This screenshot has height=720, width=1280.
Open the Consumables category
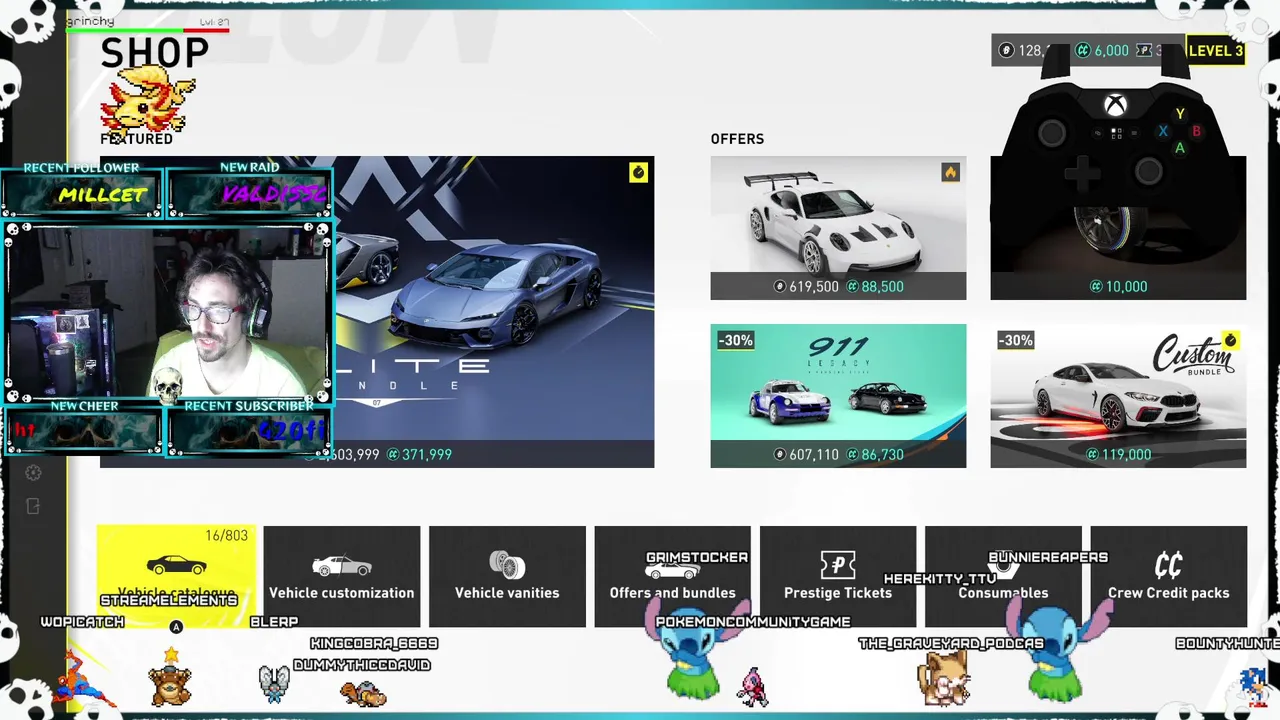click(1003, 576)
